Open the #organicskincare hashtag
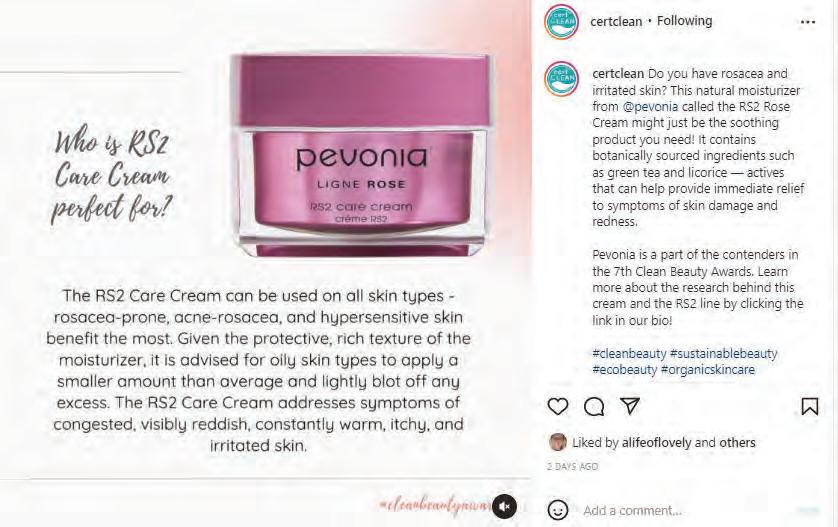 (708, 369)
